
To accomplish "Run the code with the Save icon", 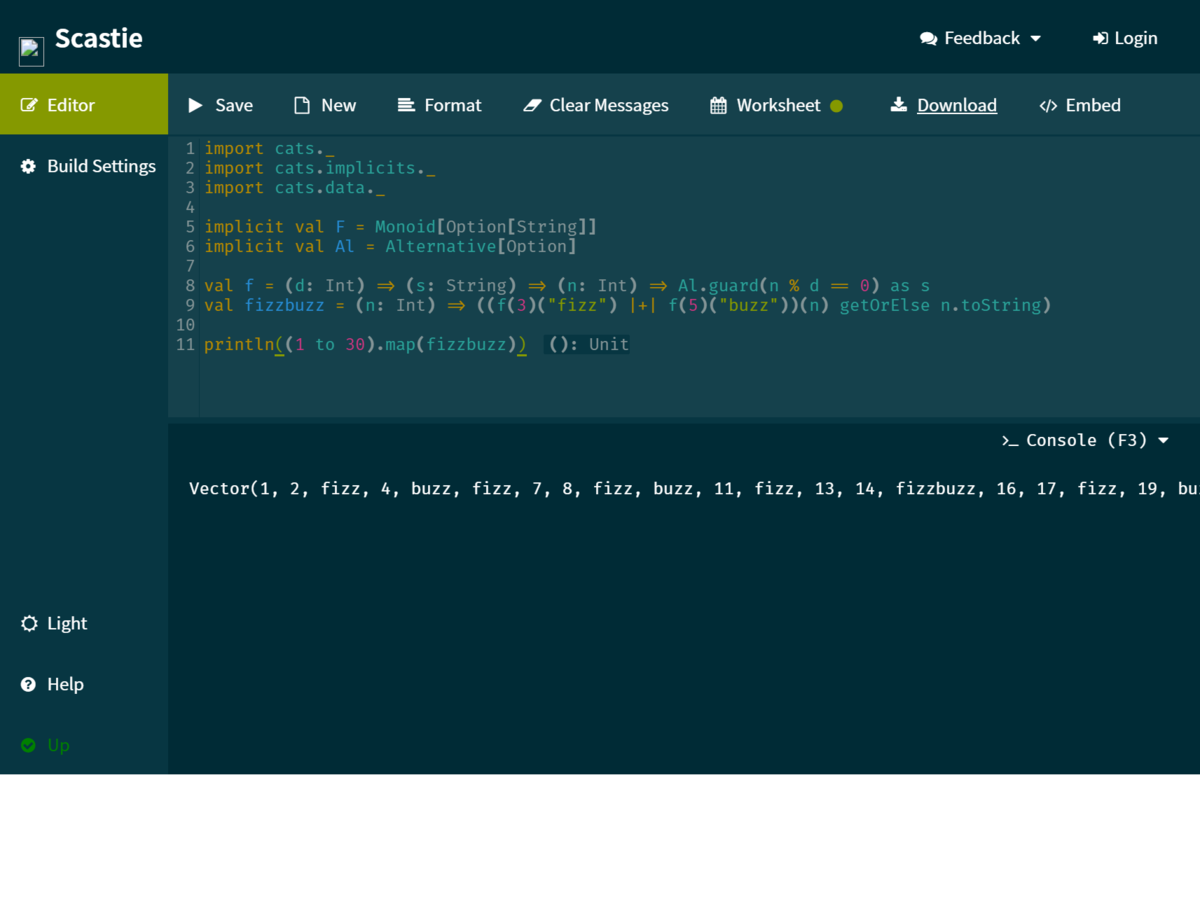I will tap(196, 104).
